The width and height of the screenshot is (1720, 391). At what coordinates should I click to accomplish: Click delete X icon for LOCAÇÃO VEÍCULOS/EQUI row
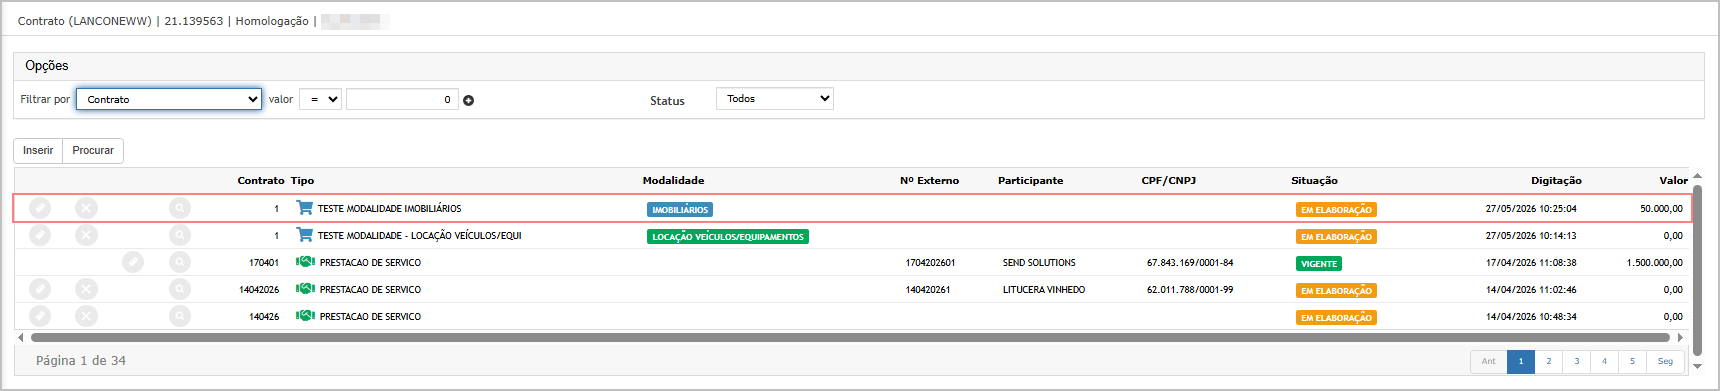click(87, 235)
